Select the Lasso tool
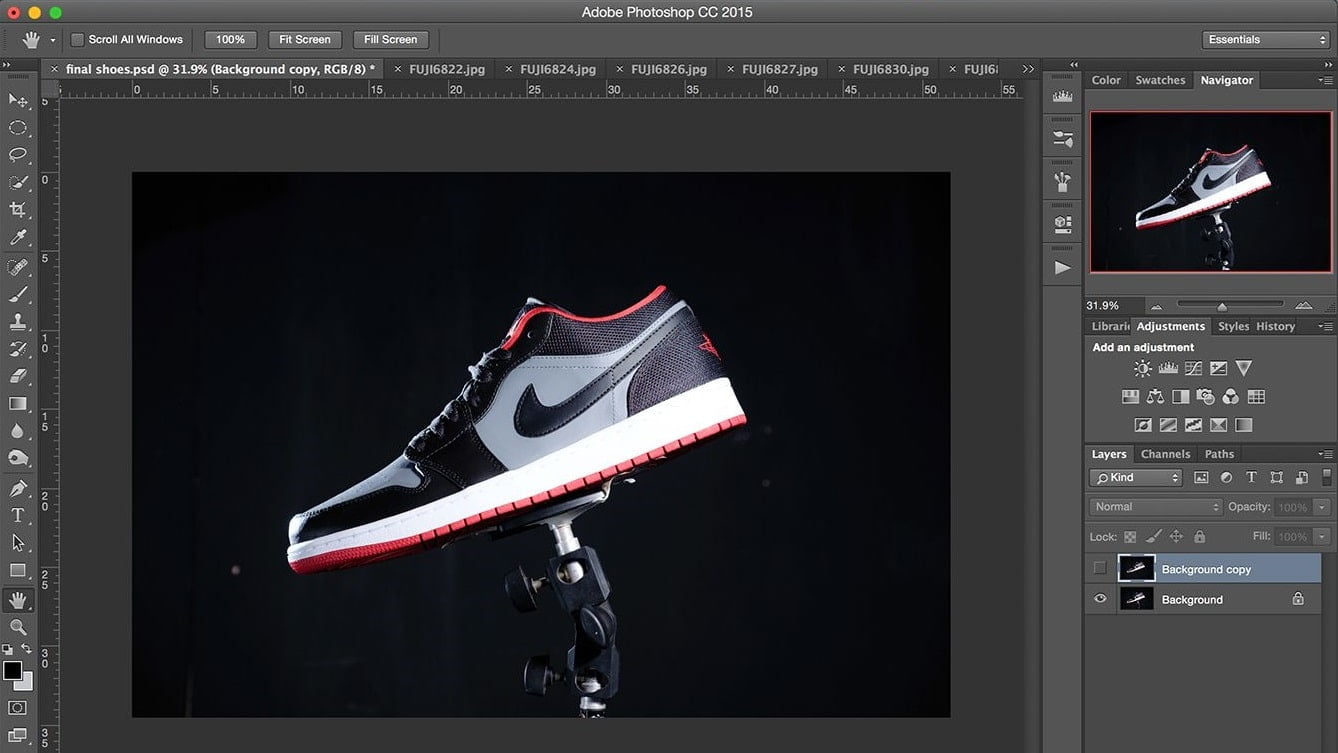This screenshot has height=753, width=1338. click(x=18, y=155)
